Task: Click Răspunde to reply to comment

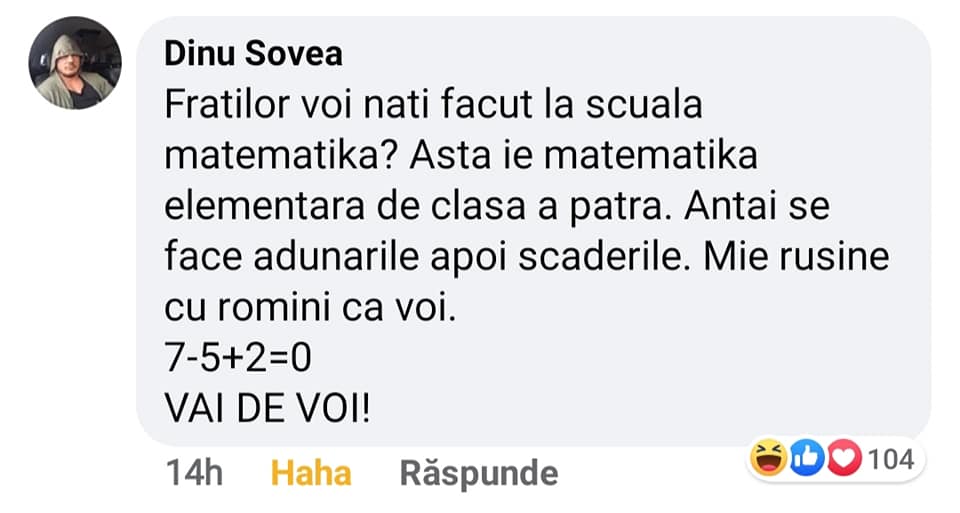Action: point(478,472)
